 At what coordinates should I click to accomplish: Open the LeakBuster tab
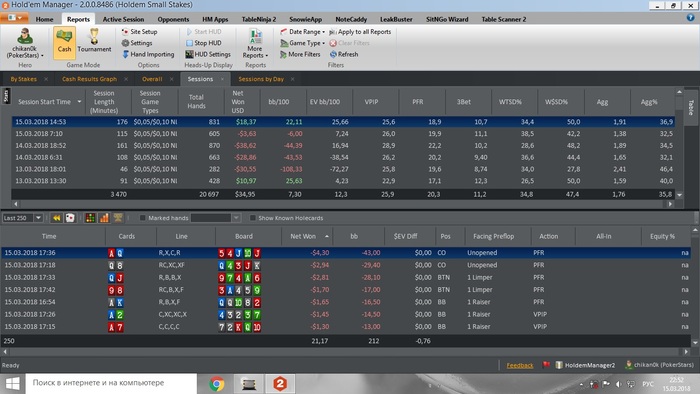pos(396,19)
